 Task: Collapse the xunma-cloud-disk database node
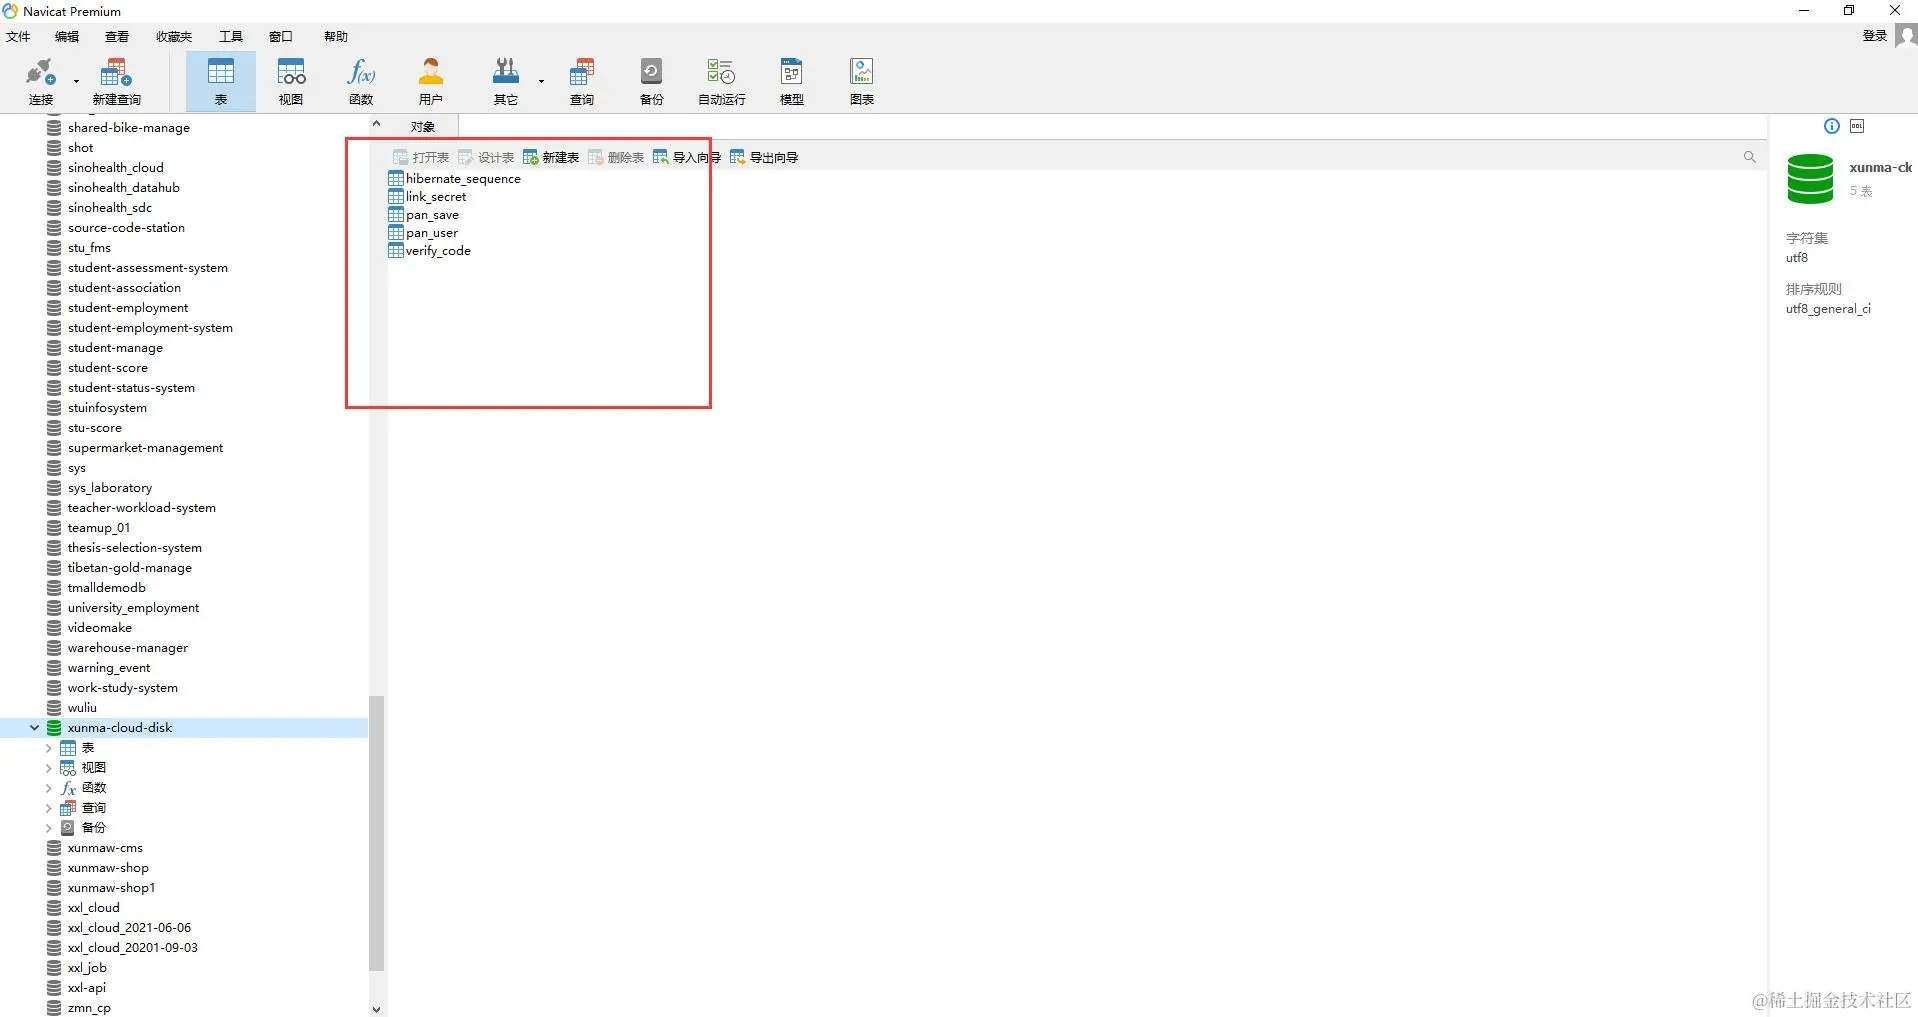(x=34, y=728)
